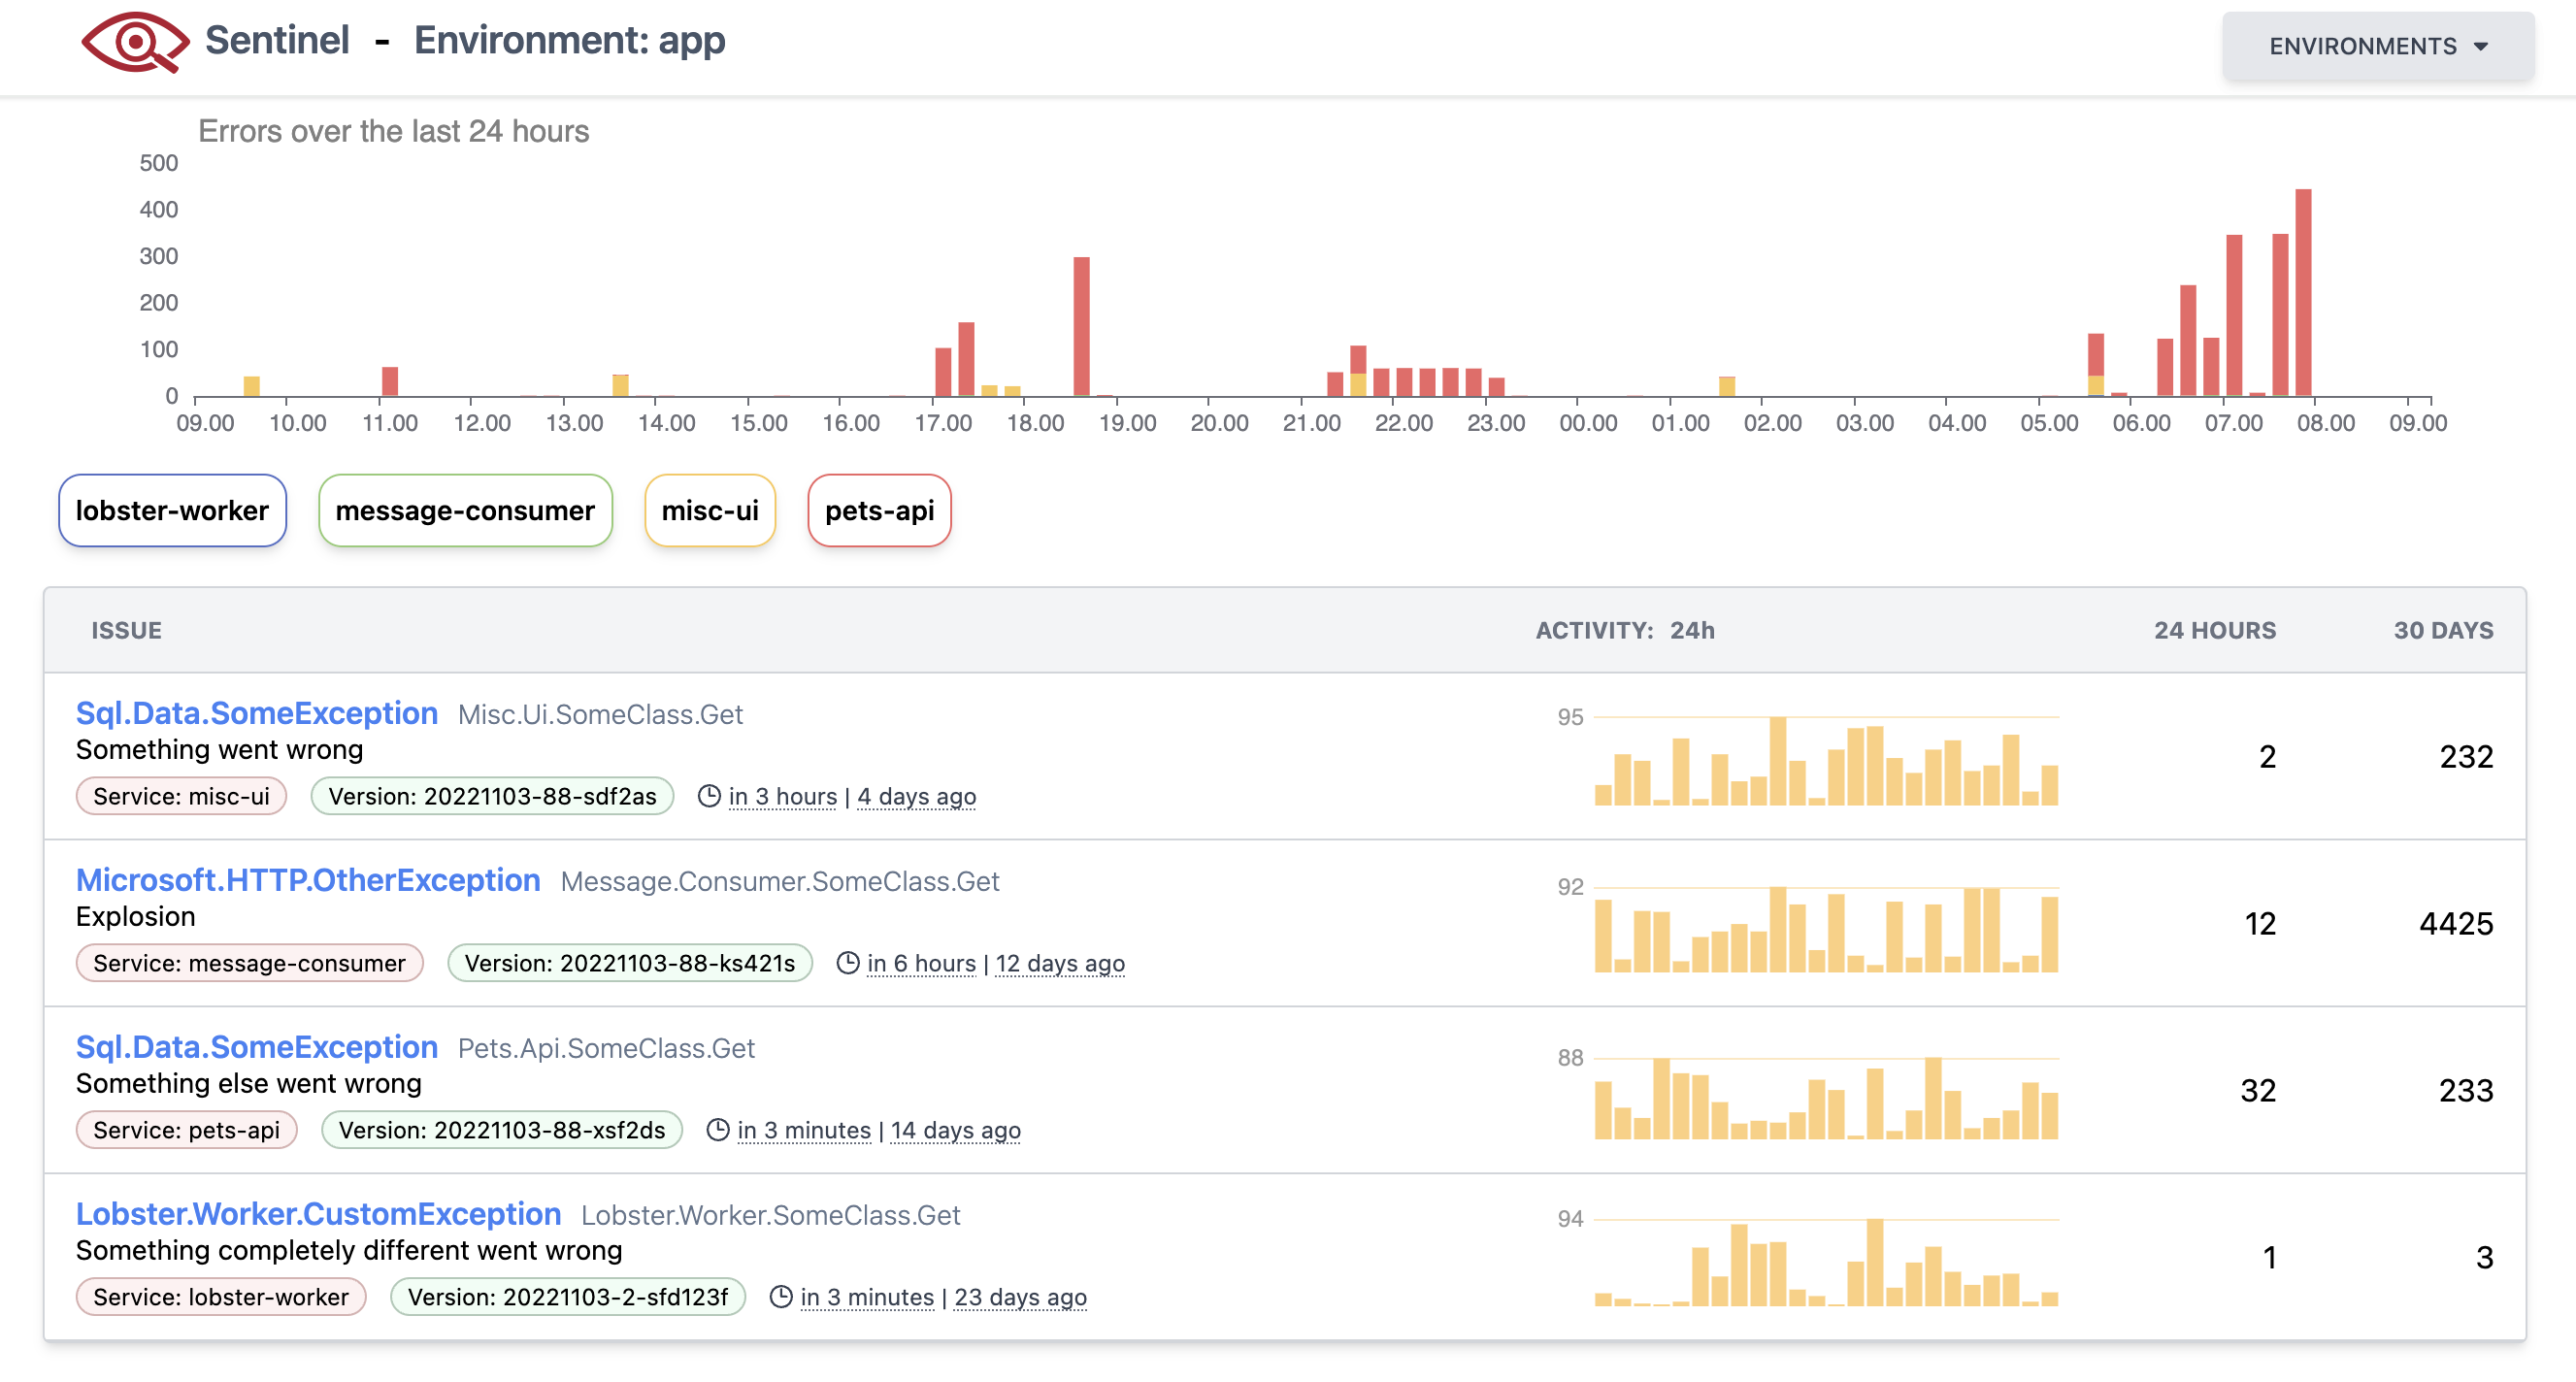The width and height of the screenshot is (2576, 1382).
Task: Toggle the misc-ui service filter
Action: 710,511
